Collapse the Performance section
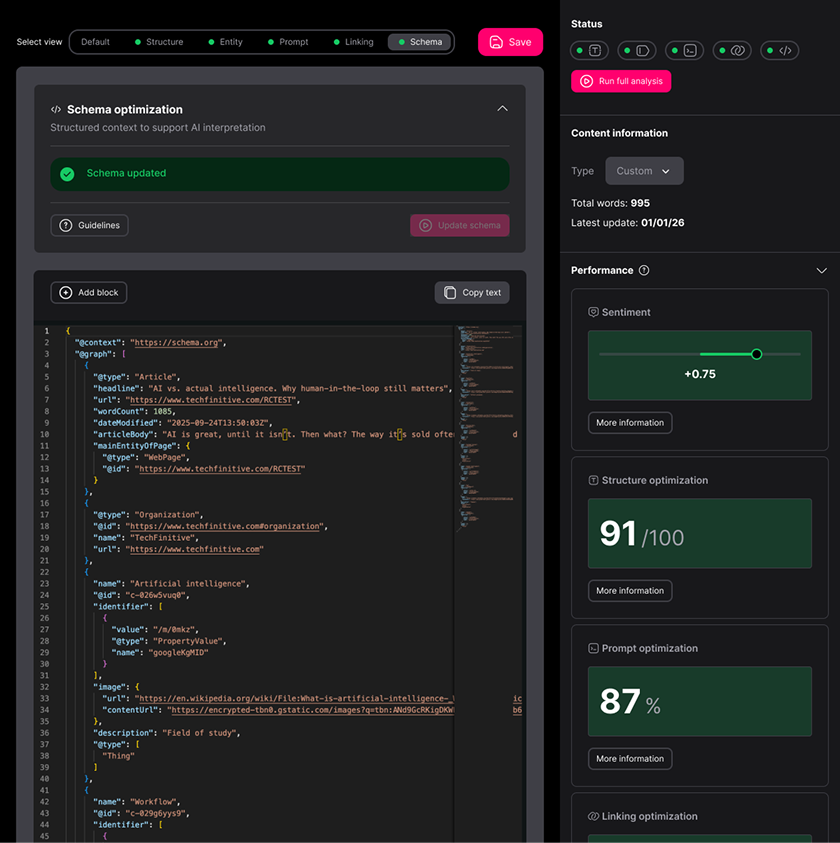Viewport: 840px width, 843px height. [x=821, y=270]
